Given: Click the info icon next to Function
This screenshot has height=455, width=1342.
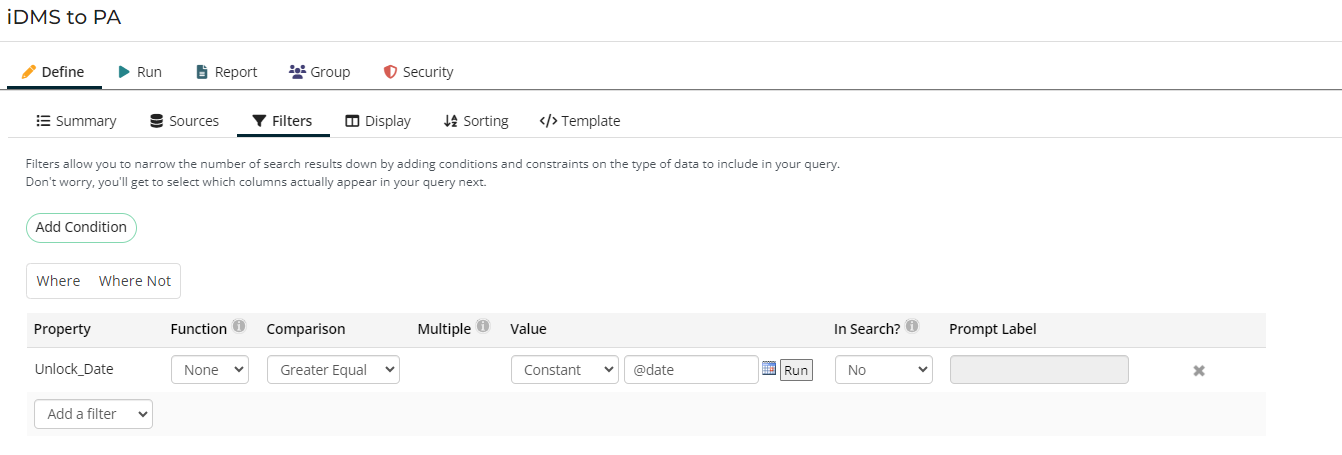Looking at the screenshot, I should (x=239, y=327).
